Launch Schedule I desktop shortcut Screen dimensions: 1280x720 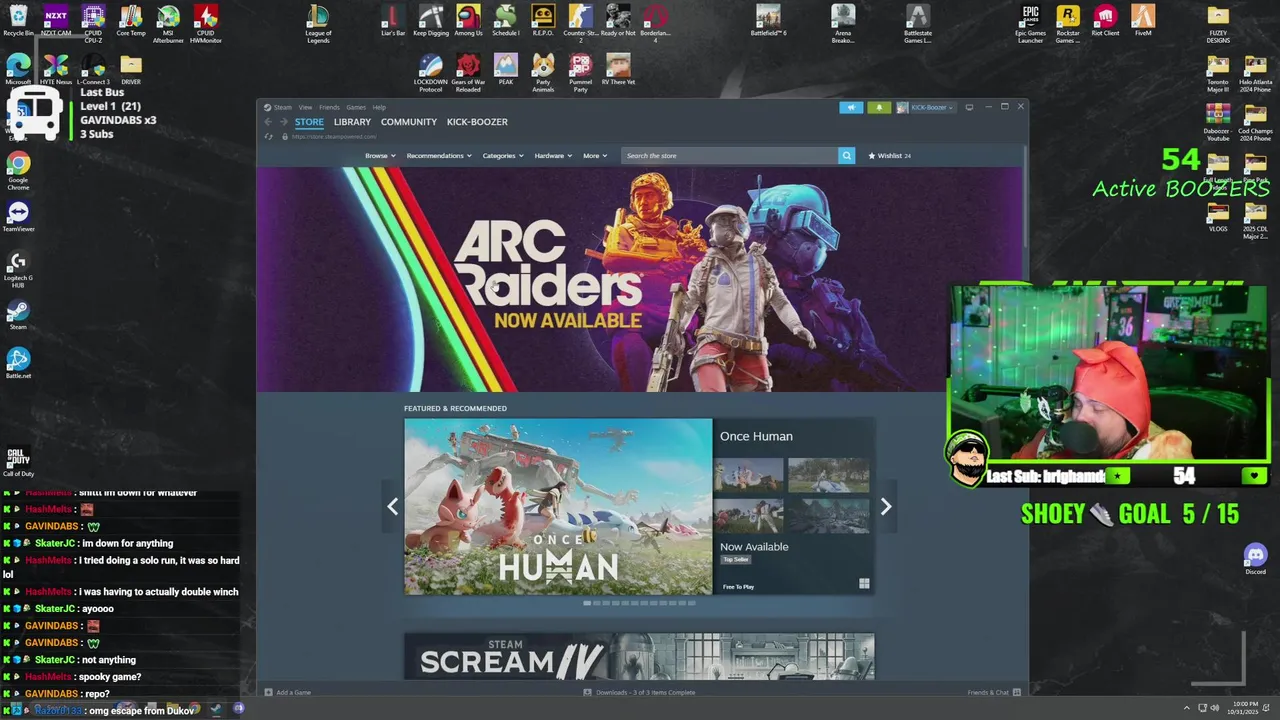point(506,21)
